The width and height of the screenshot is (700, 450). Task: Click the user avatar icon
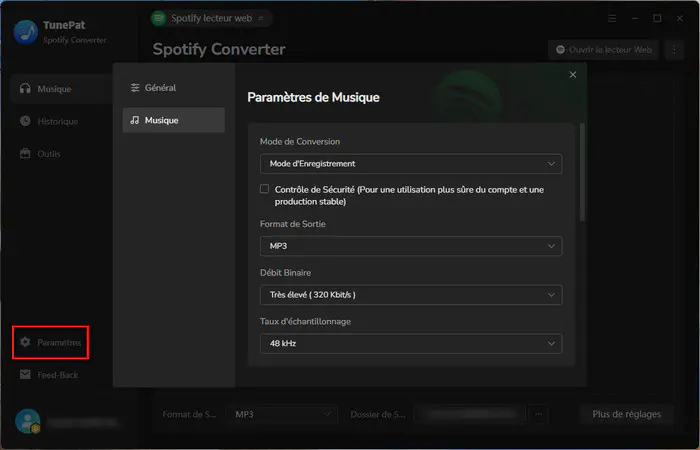[27, 421]
